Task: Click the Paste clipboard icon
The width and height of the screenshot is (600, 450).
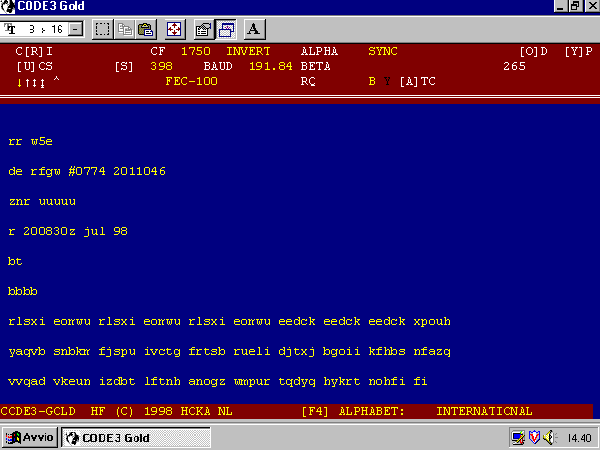Action: point(146,28)
